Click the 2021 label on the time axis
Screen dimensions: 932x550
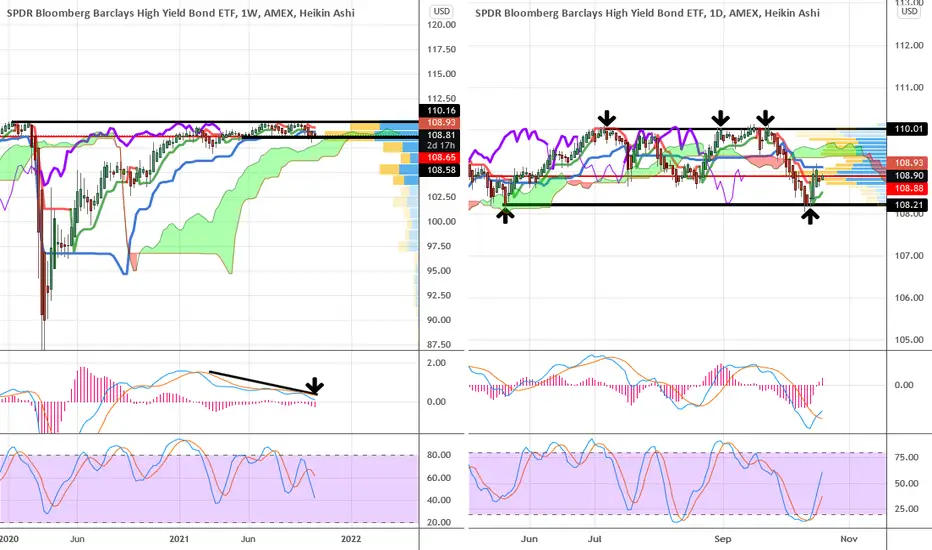tap(179, 539)
